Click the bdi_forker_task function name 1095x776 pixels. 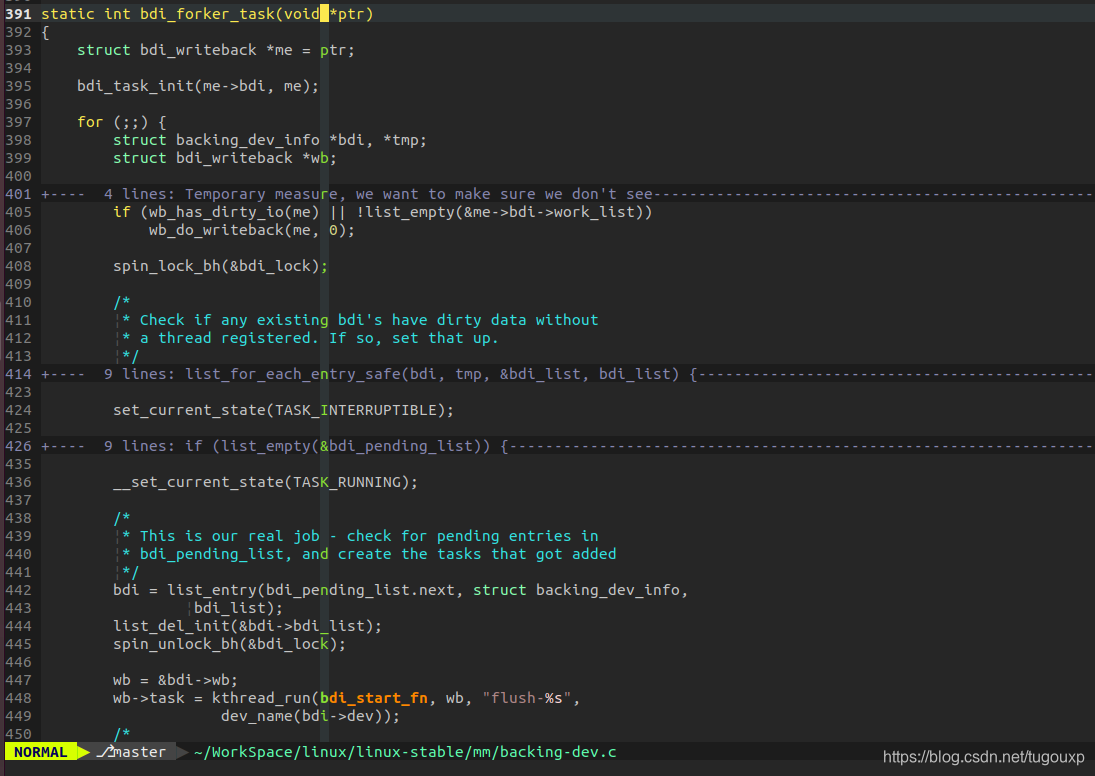coord(207,14)
